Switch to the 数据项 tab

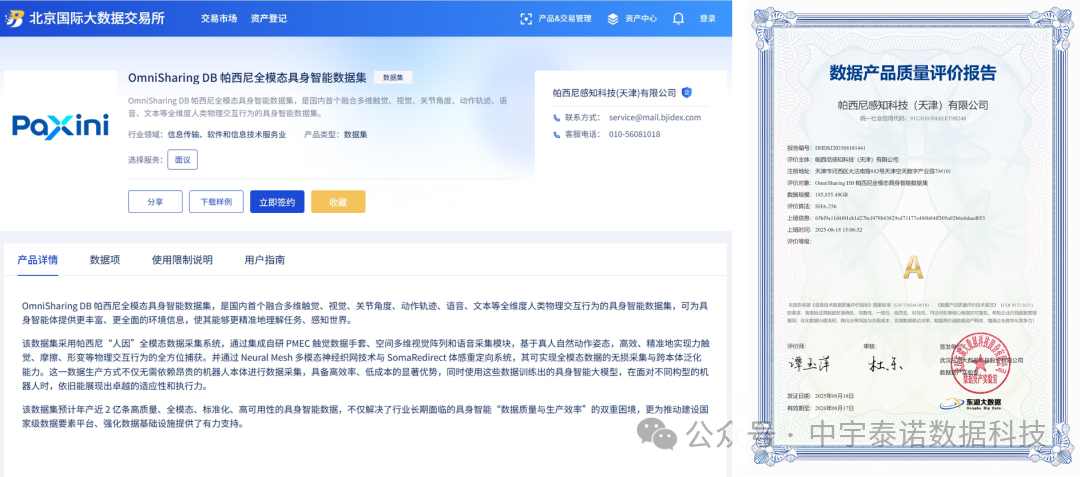tap(105, 260)
